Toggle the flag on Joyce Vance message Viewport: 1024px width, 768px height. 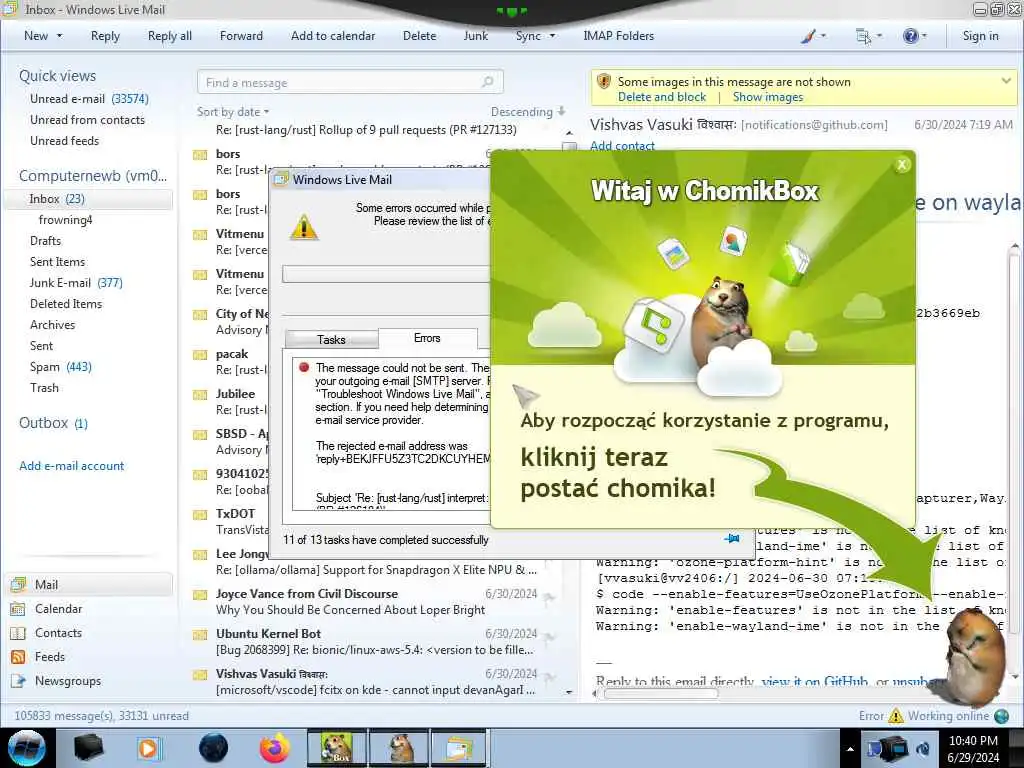click(549, 596)
